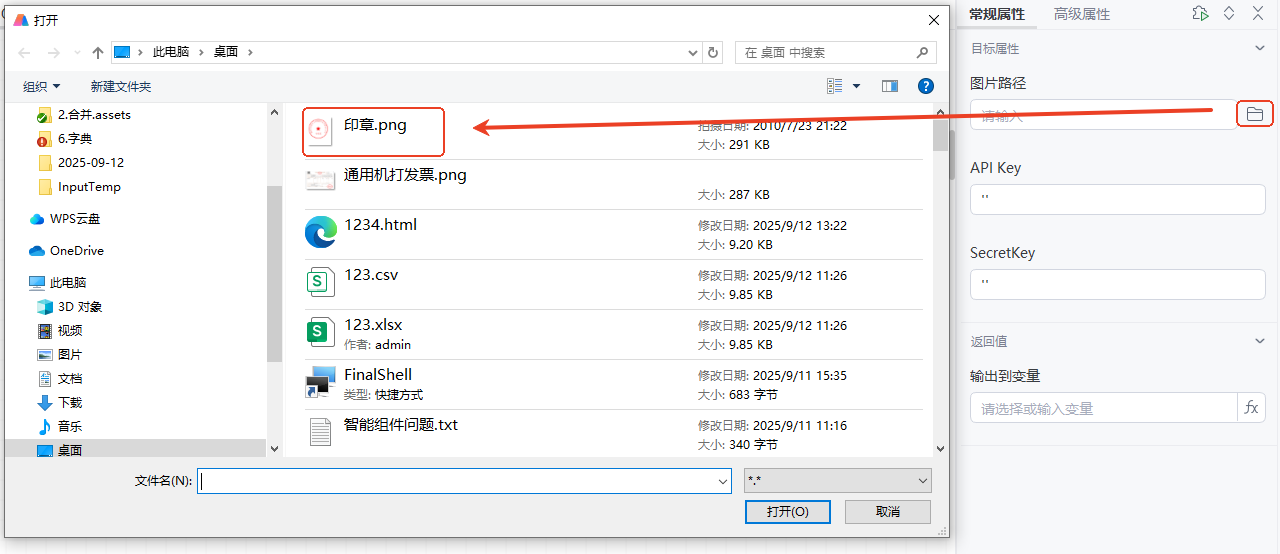Click 新建文件夹 in the toolbar

pyautogui.click(x=121, y=86)
